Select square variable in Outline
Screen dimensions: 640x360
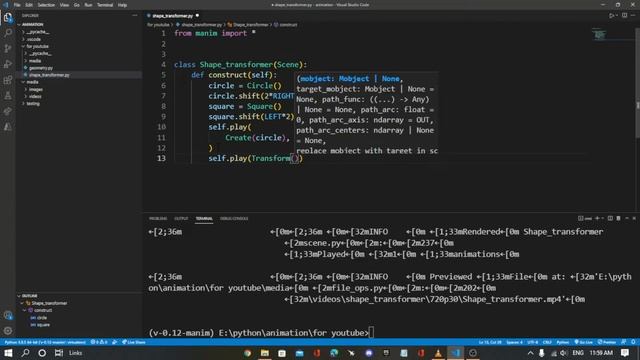(43, 325)
